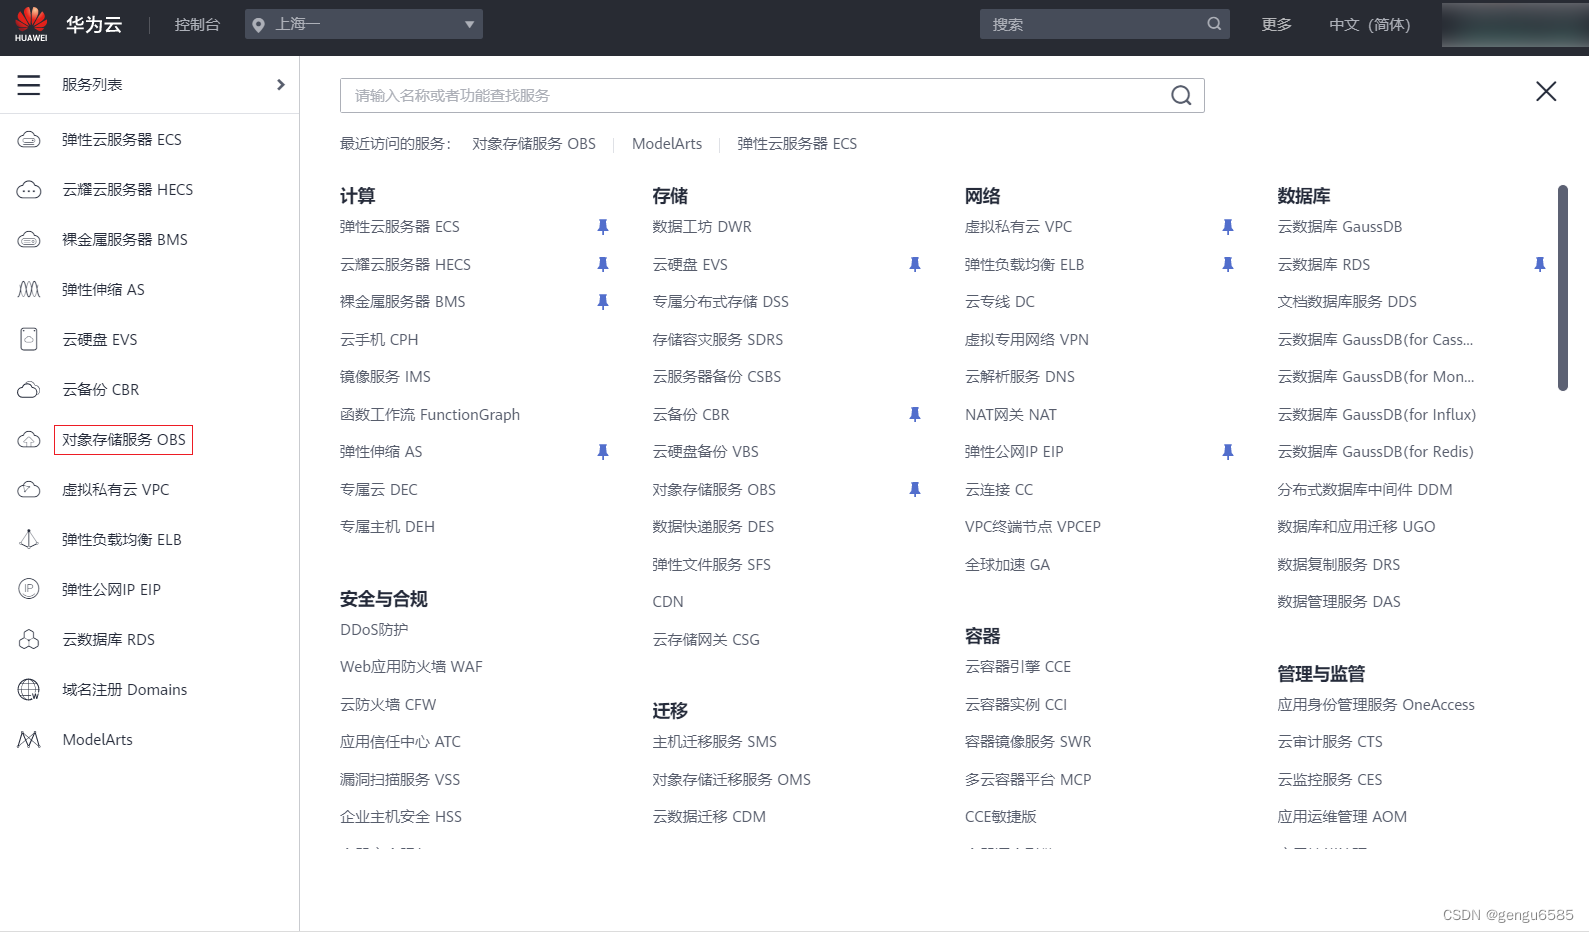1589x932 pixels.
Task: Open 云监控服务 CES service
Action: (x=1330, y=780)
